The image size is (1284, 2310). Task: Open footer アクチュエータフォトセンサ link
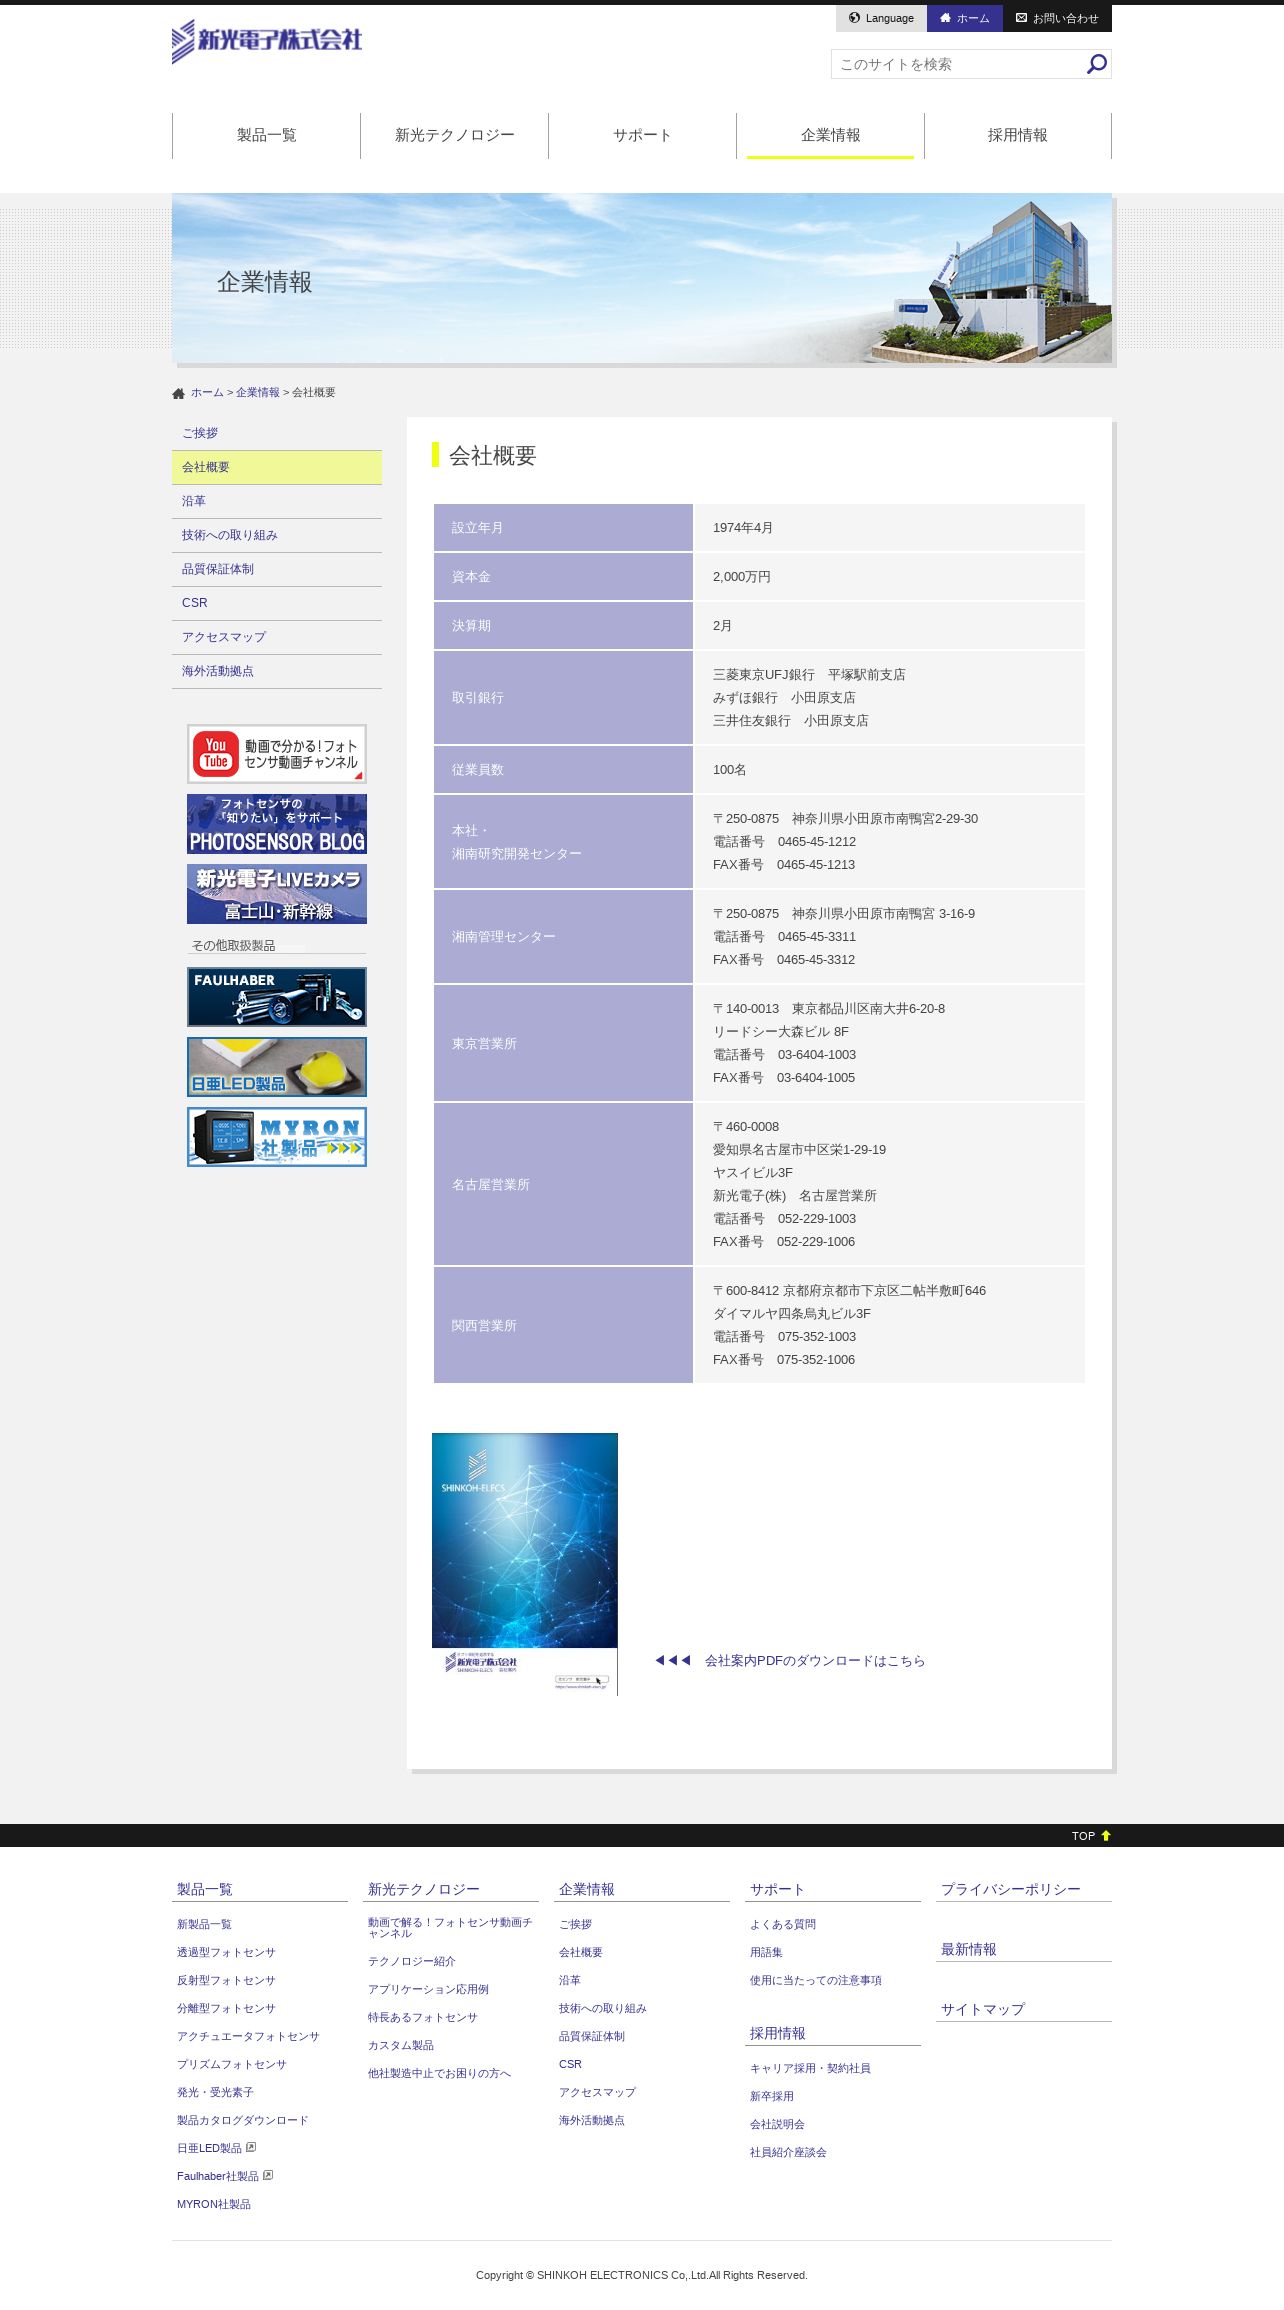[248, 2036]
